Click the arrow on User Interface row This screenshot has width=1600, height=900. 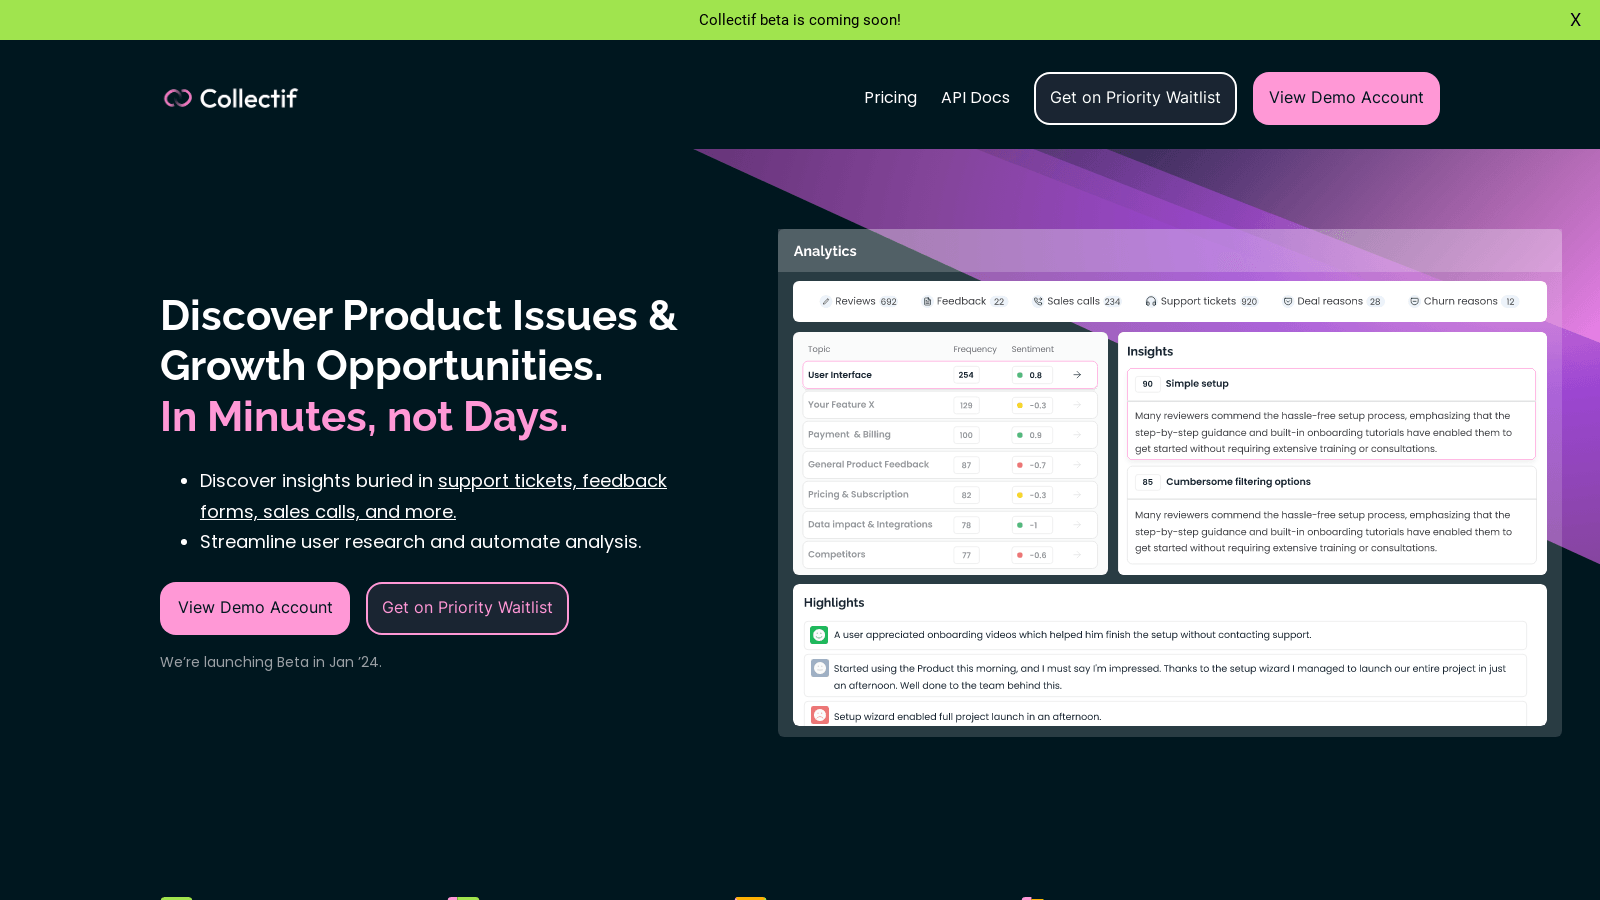[x=1077, y=375]
